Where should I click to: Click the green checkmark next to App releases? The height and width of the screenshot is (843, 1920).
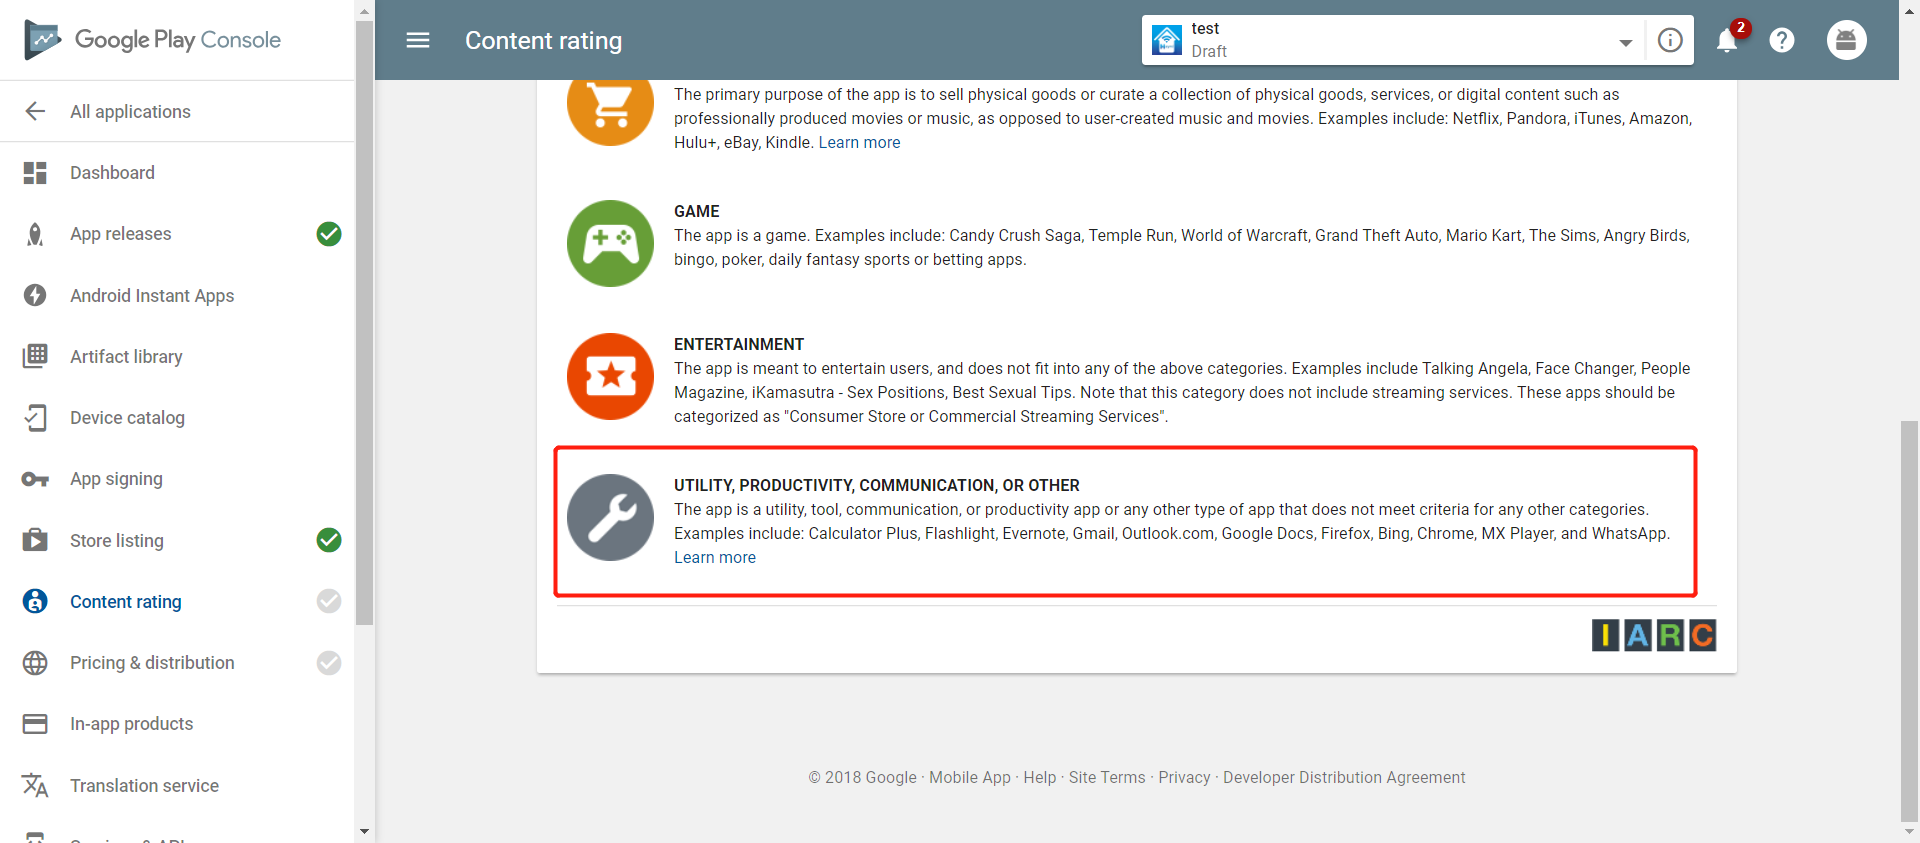pyautogui.click(x=329, y=234)
